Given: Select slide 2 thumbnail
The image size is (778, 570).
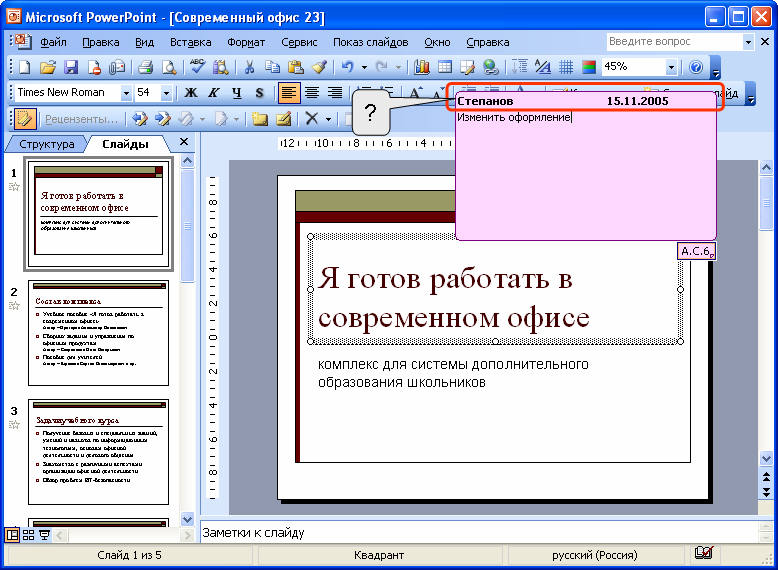Looking at the screenshot, I should tap(98, 333).
